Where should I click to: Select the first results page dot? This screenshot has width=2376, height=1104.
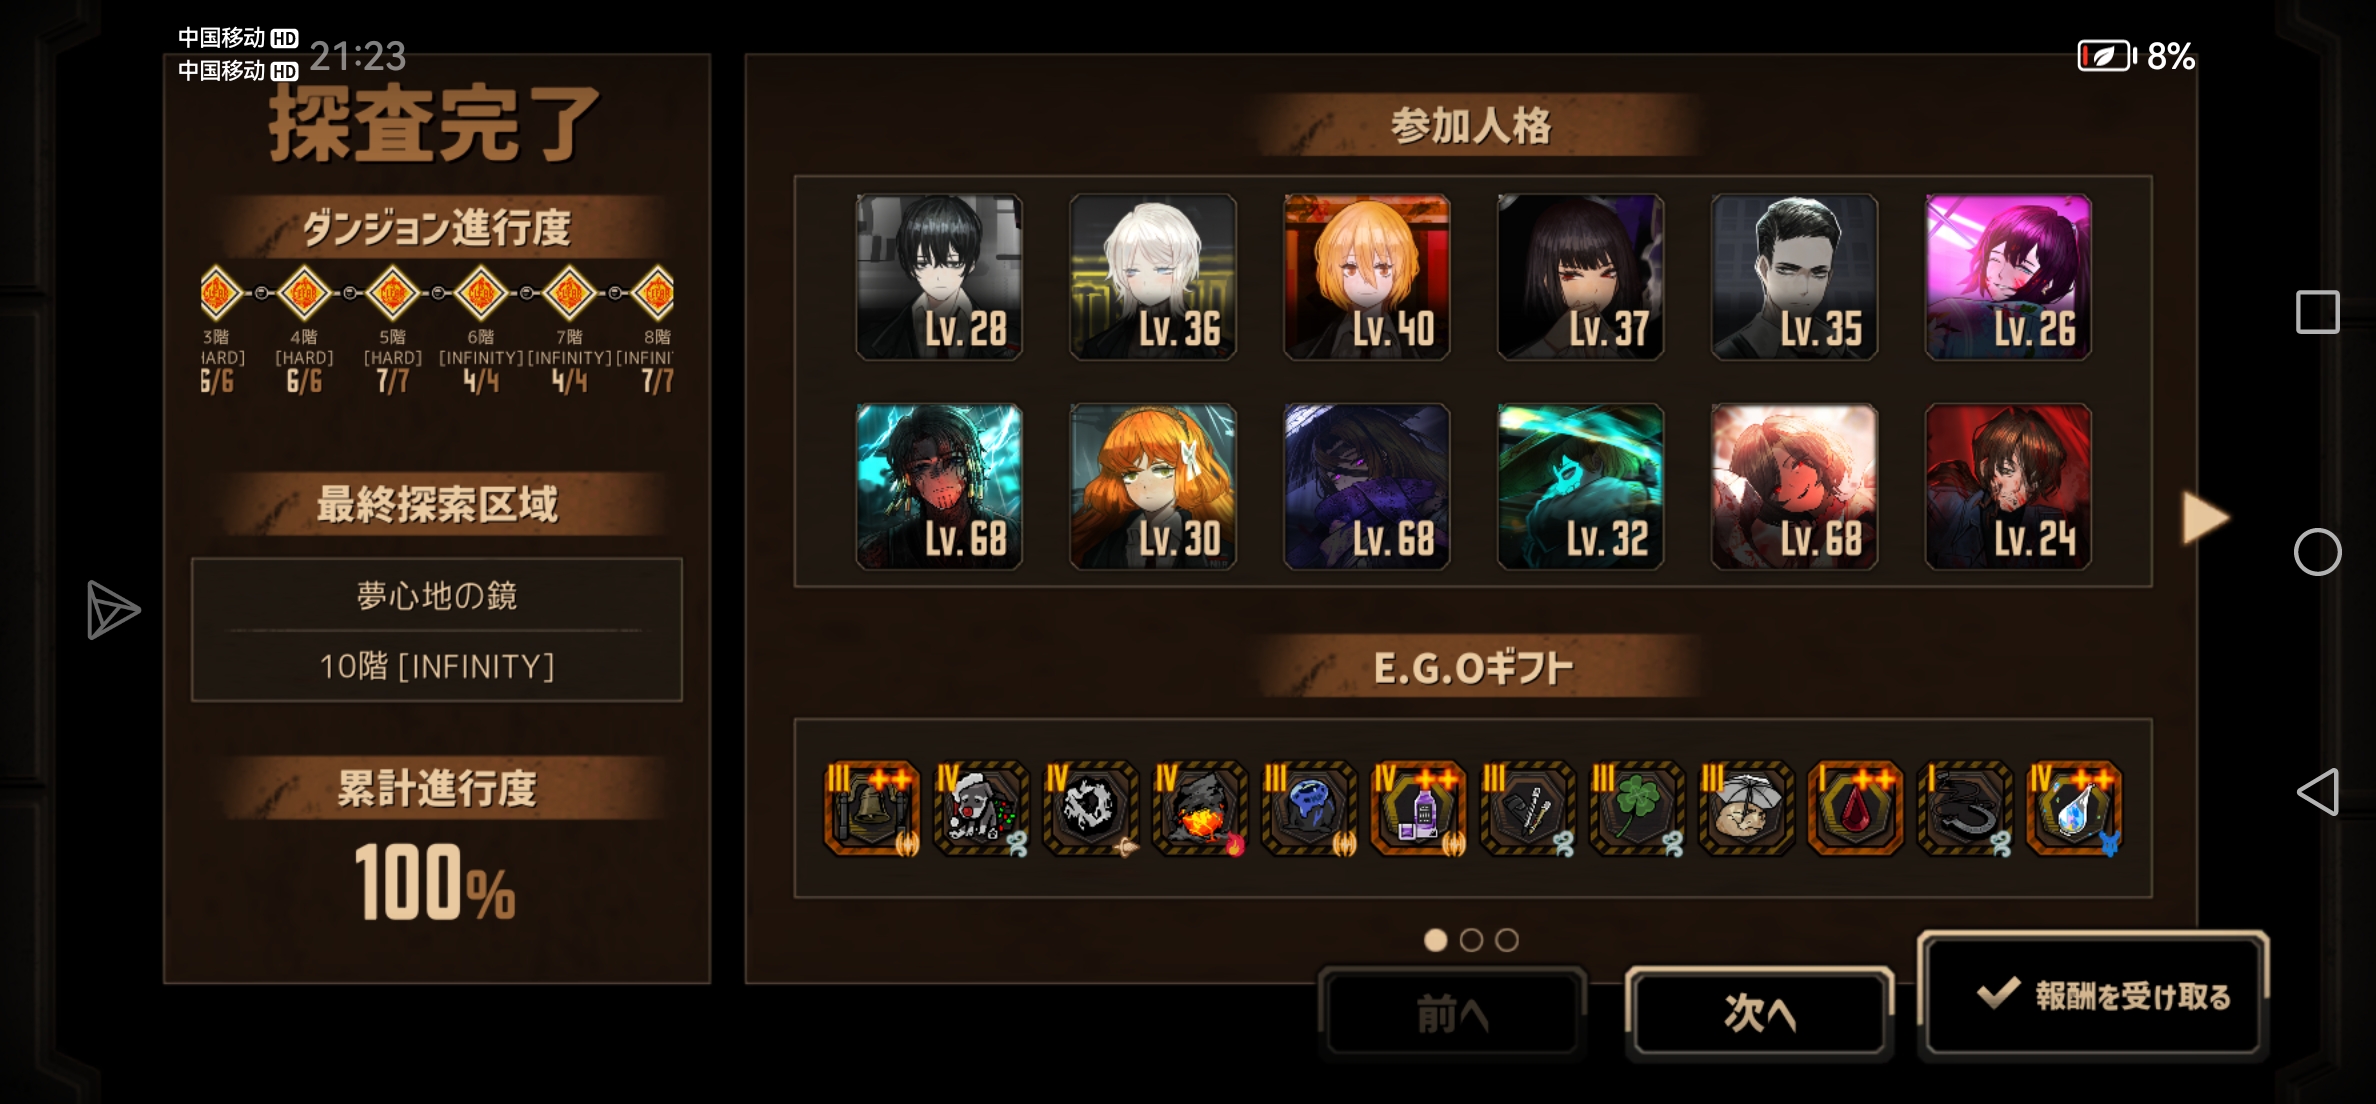[1435, 940]
